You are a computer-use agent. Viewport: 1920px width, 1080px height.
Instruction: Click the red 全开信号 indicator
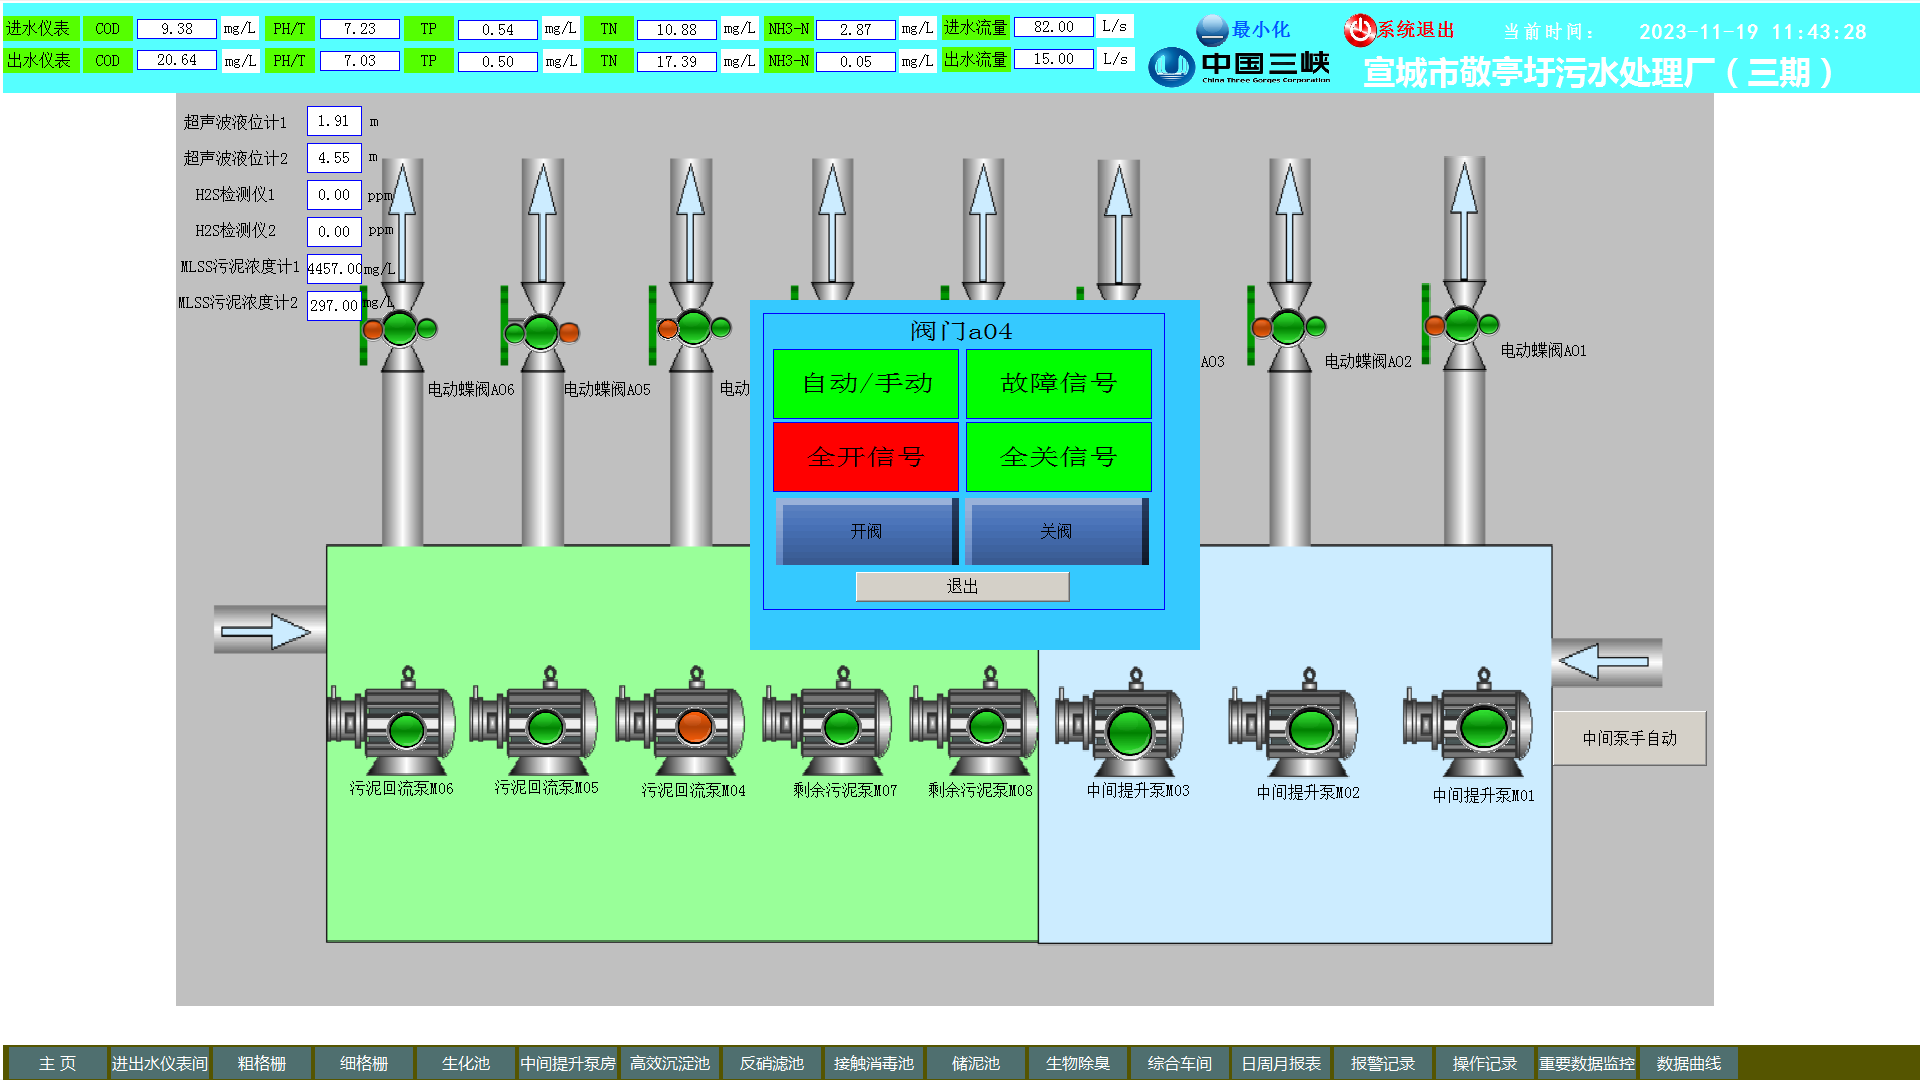pyautogui.click(x=866, y=457)
